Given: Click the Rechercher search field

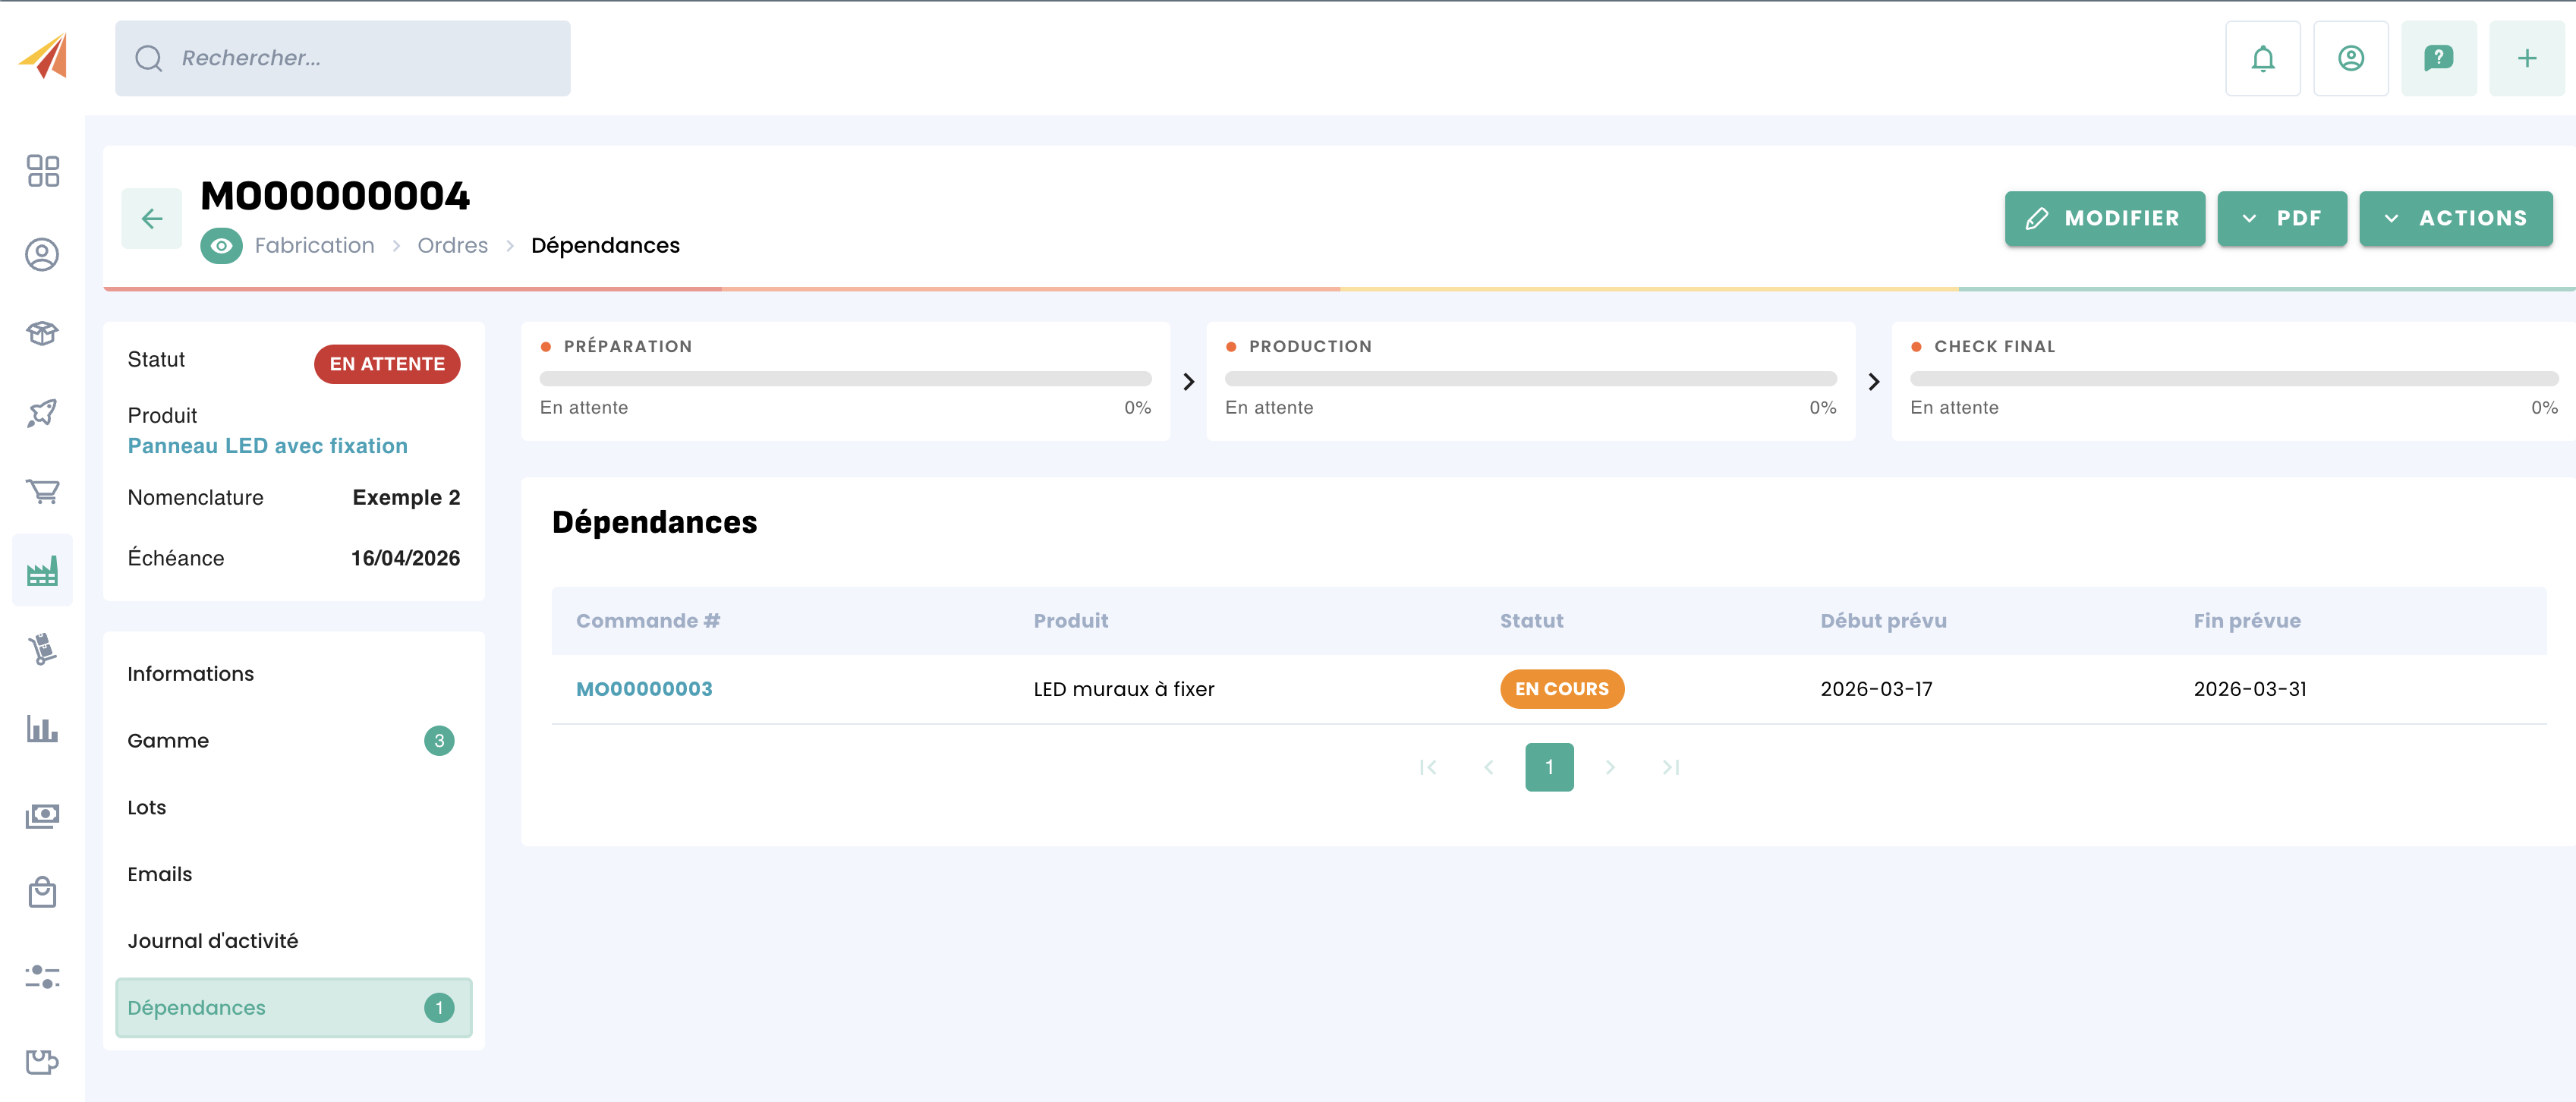Looking at the screenshot, I should 343,59.
